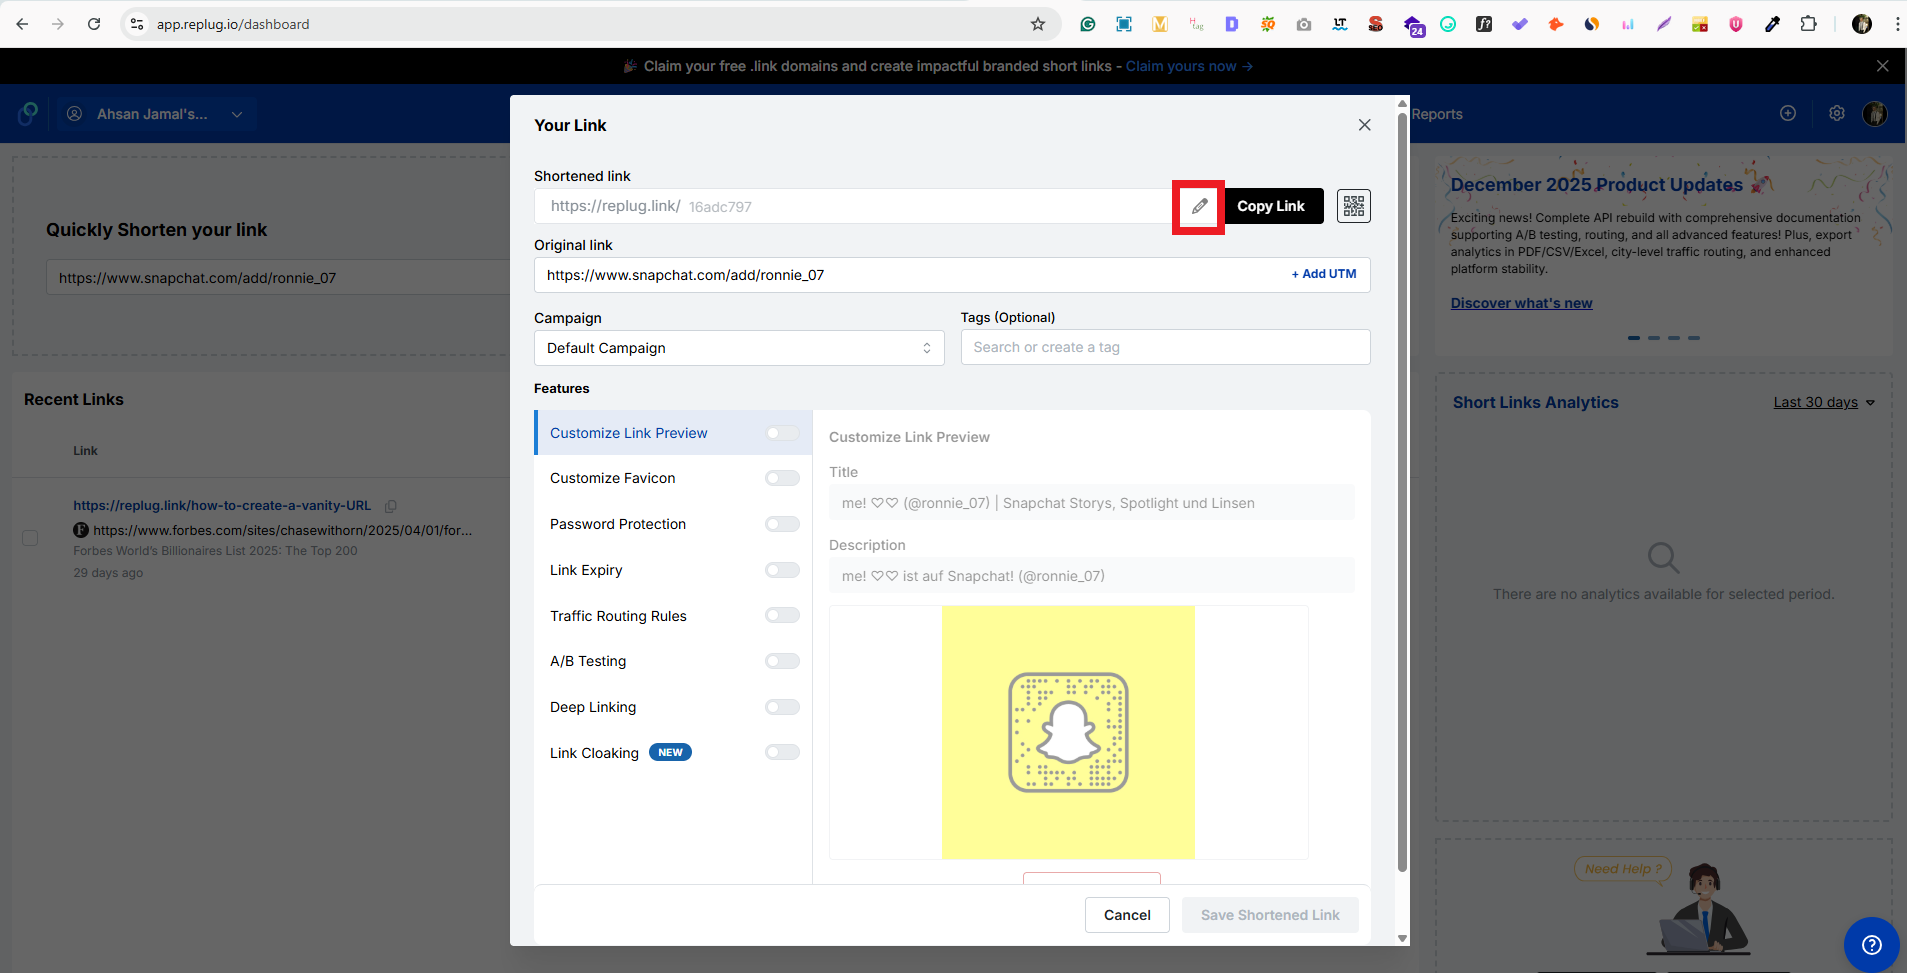Enable the Password Protection toggle
Screen dimensions: 1907x973
click(782, 523)
